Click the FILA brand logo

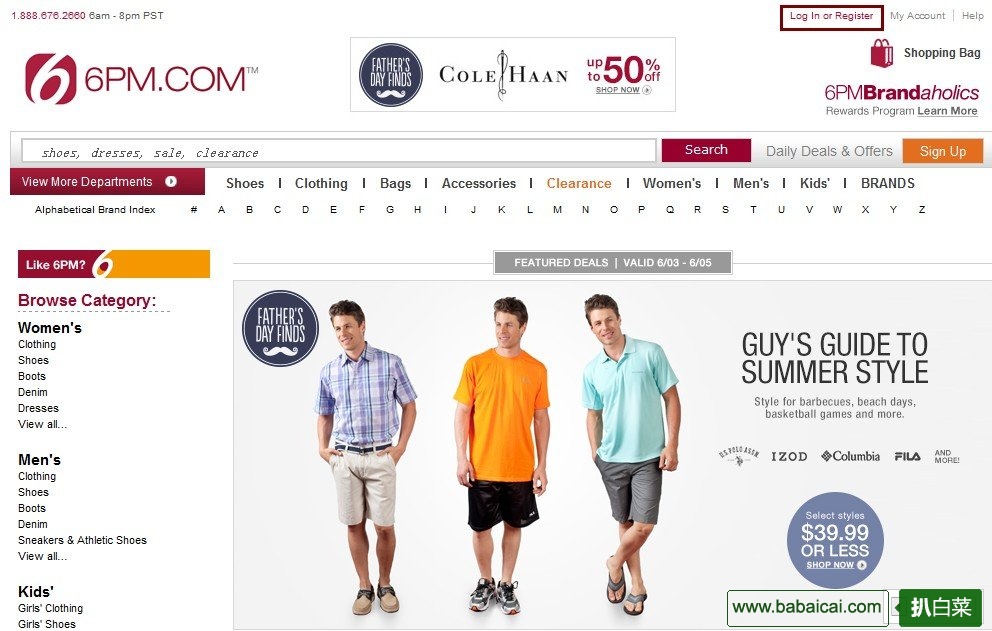click(x=907, y=456)
